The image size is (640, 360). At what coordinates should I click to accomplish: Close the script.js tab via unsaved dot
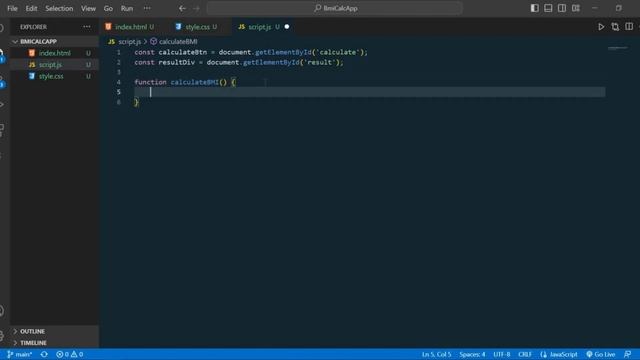click(x=287, y=27)
